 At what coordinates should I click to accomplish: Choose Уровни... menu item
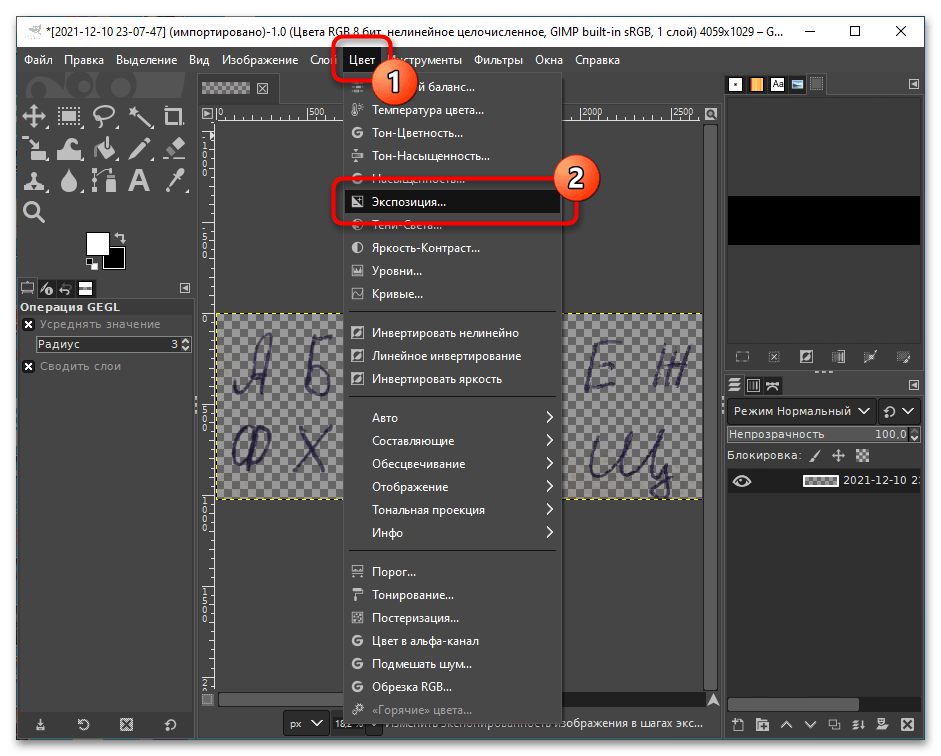[x=452, y=271]
